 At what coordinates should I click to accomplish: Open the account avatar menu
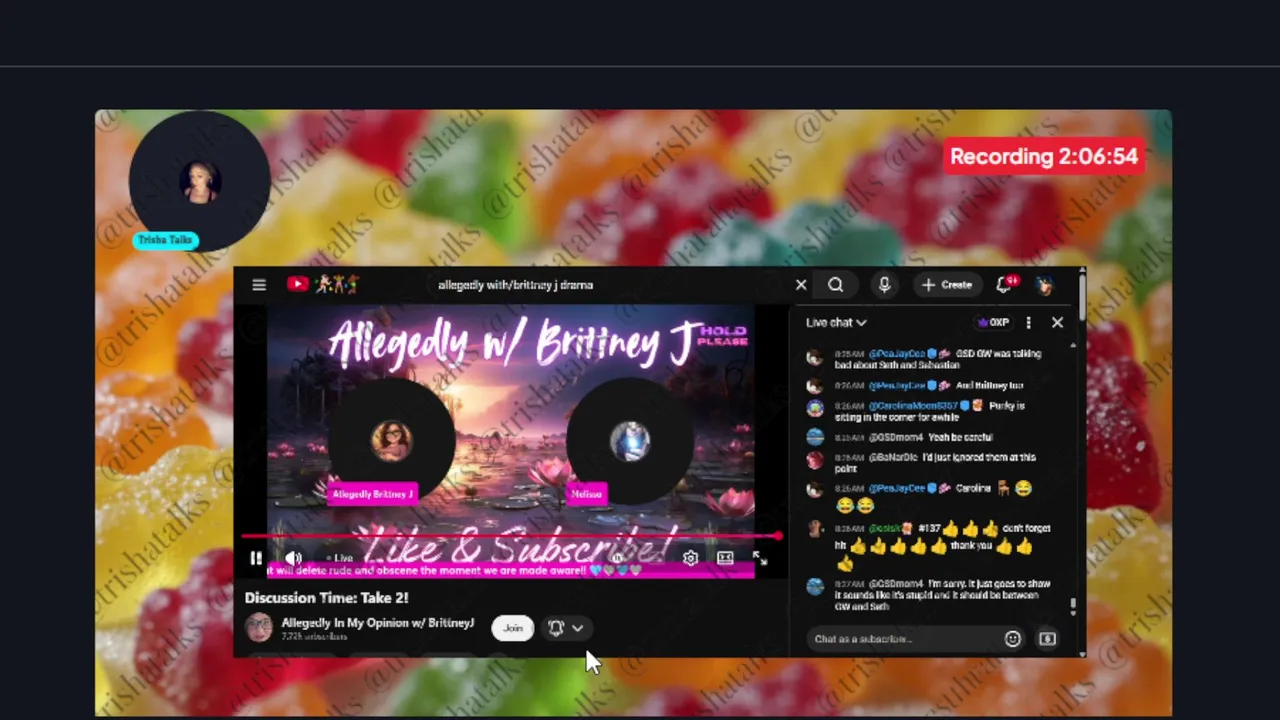pyautogui.click(x=1044, y=285)
